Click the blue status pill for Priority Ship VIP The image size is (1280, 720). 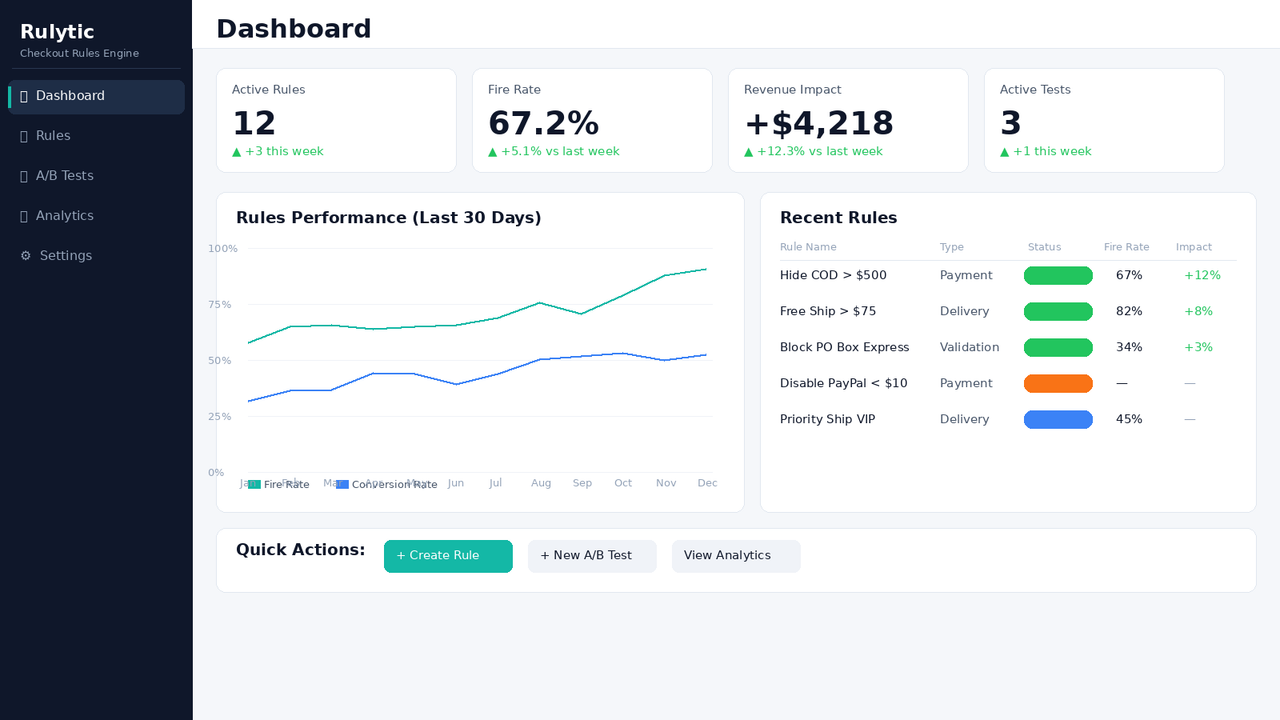coord(1058,420)
